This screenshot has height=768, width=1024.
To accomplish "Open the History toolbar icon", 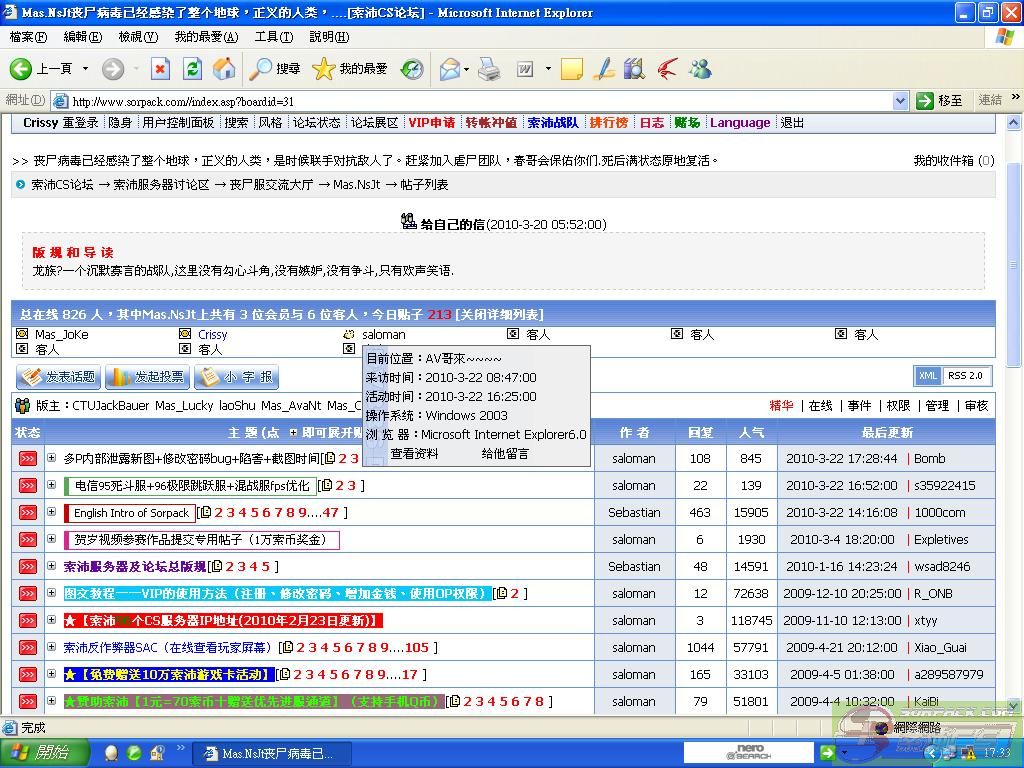I will click(x=412, y=69).
